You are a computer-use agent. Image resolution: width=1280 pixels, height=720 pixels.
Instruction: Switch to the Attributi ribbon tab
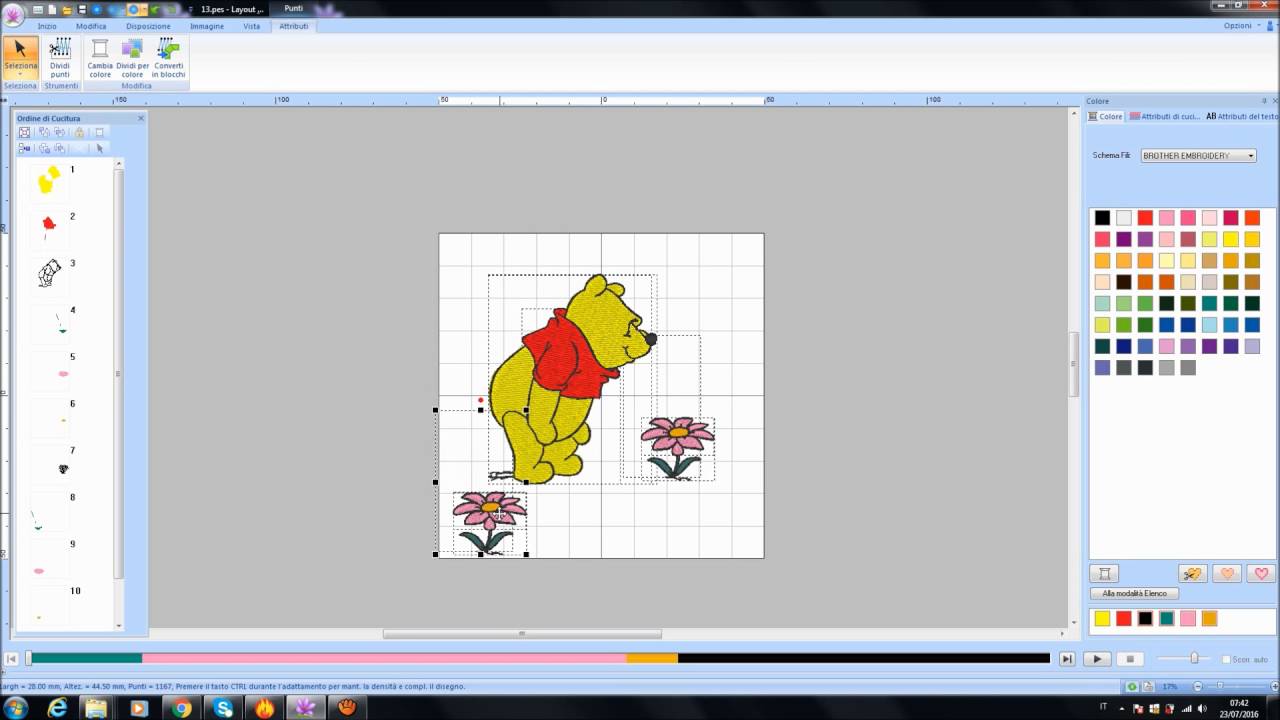tap(294, 26)
